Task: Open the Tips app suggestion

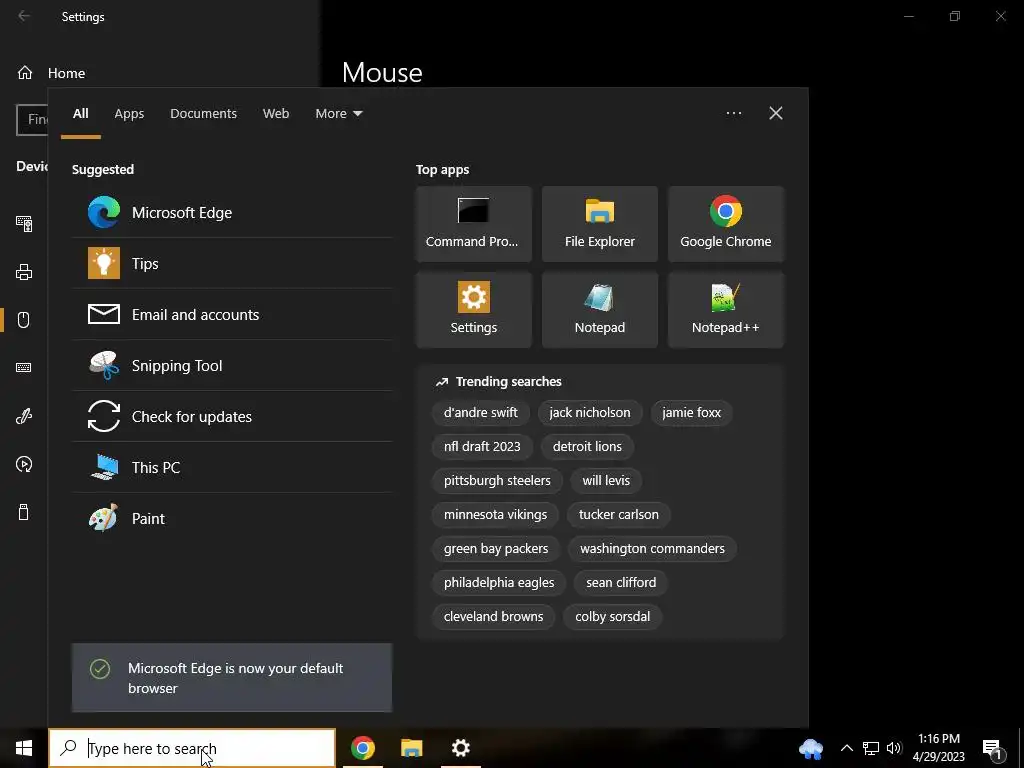Action: pos(232,263)
